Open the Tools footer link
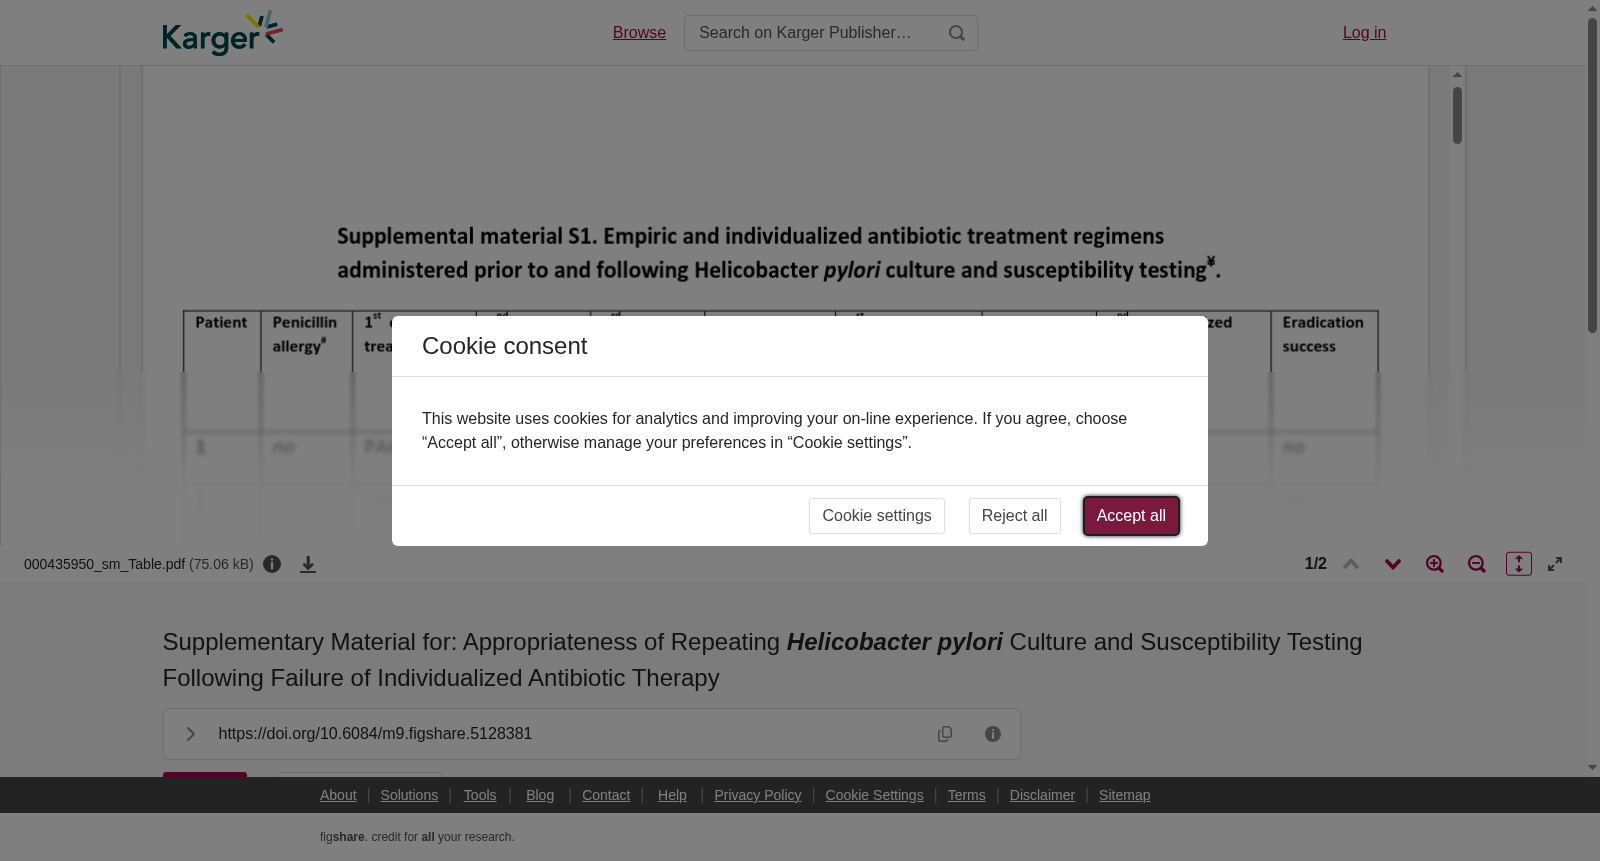This screenshot has height=861, width=1600. [480, 795]
